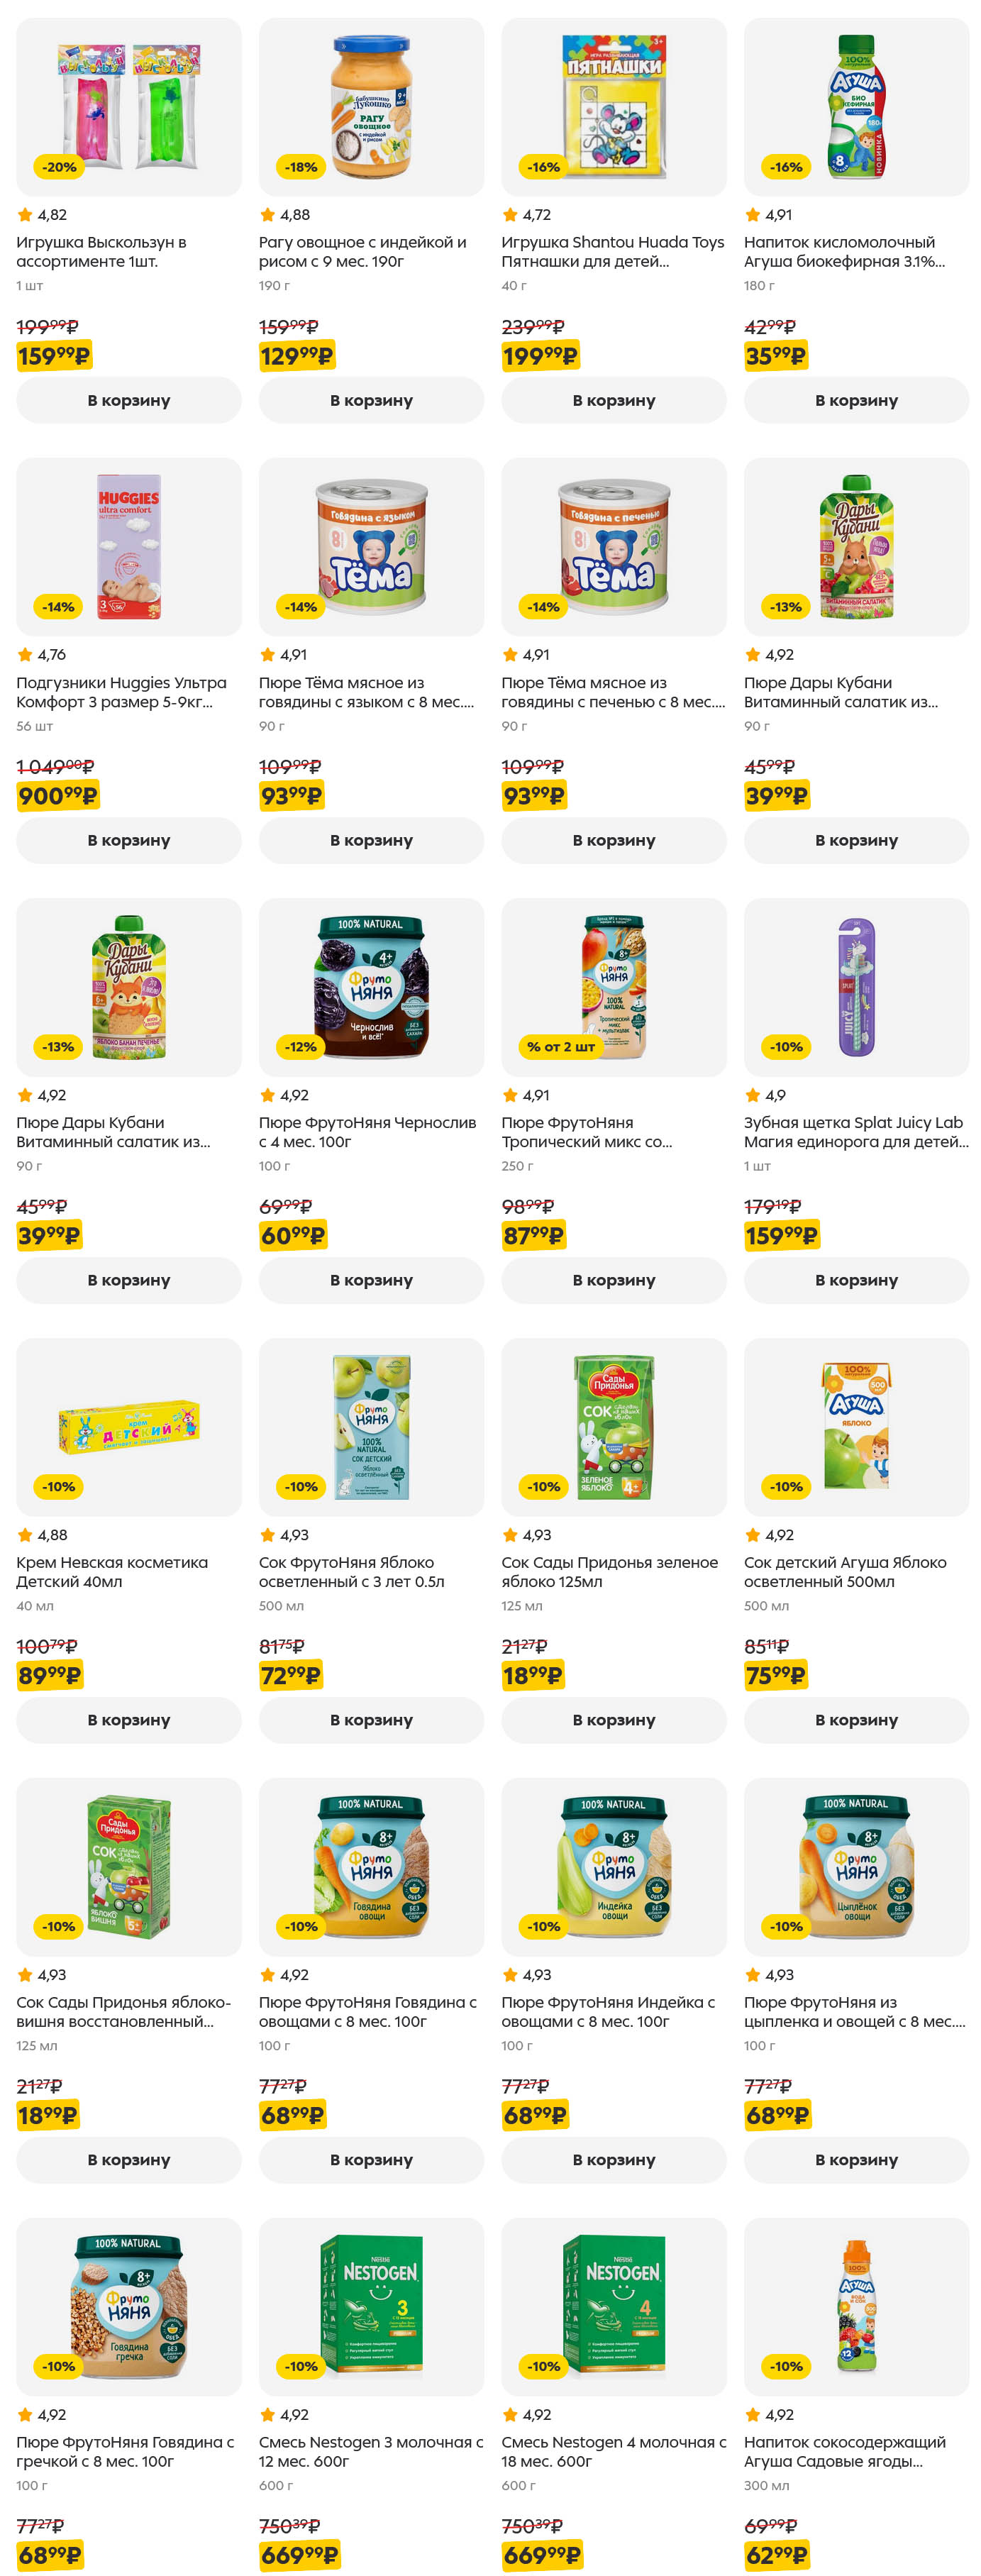Open Пюре Тёма говядина с языком title
The height and width of the screenshot is (2576, 981).
tap(366, 692)
